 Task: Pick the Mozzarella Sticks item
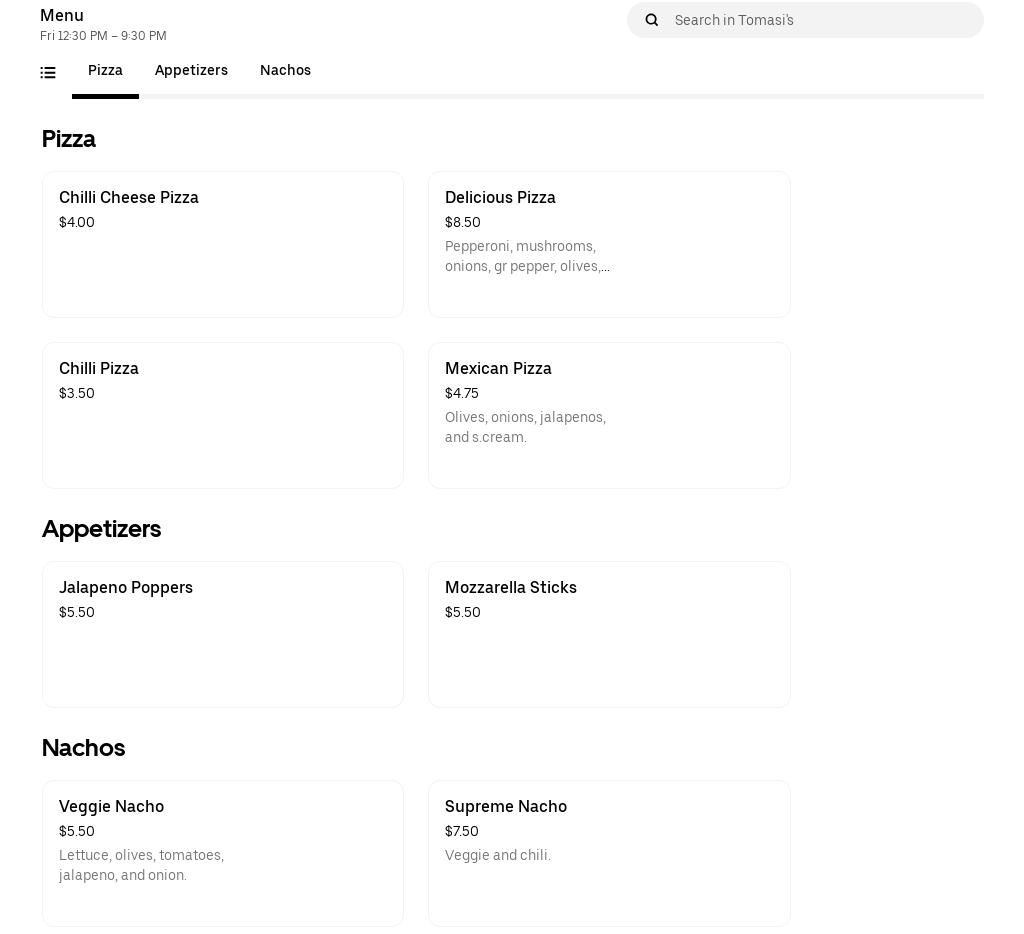(x=608, y=634)
